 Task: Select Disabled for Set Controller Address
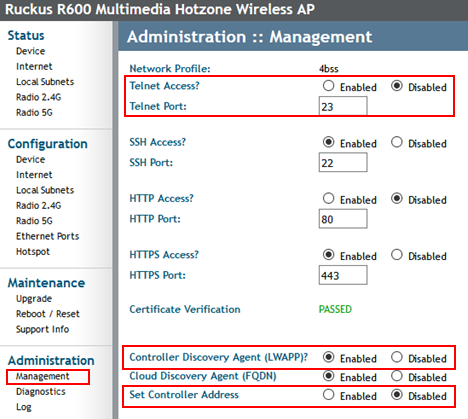pyautogui.click(x=397, y=395)
